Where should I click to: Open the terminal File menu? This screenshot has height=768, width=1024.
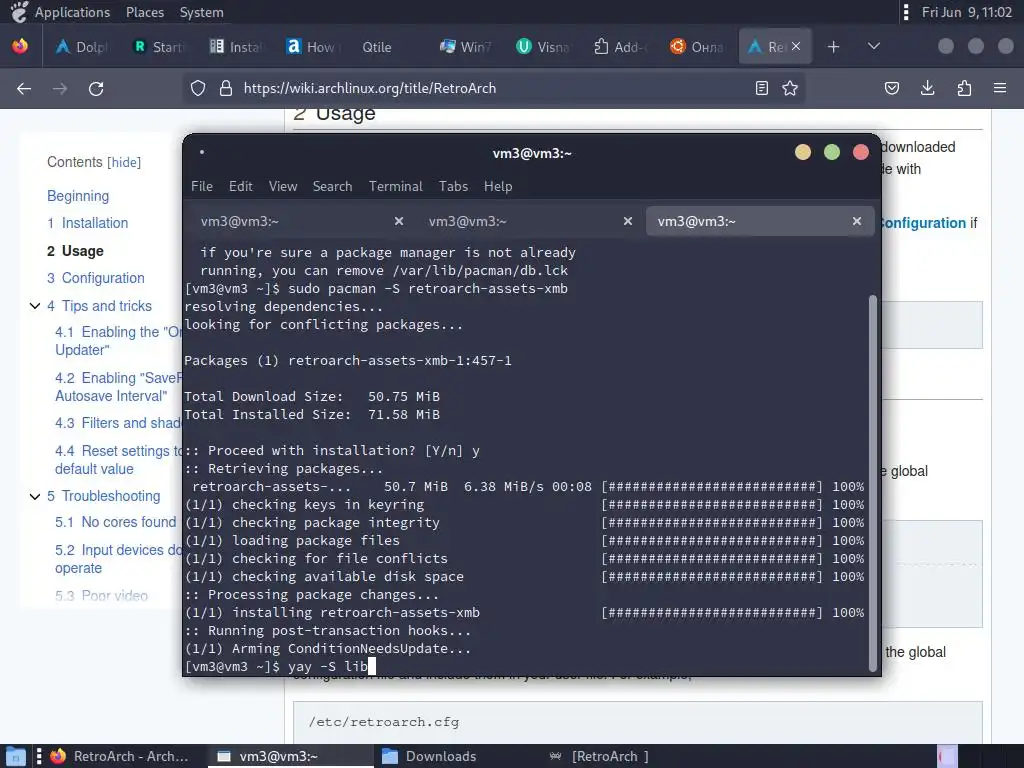(202, 186)
